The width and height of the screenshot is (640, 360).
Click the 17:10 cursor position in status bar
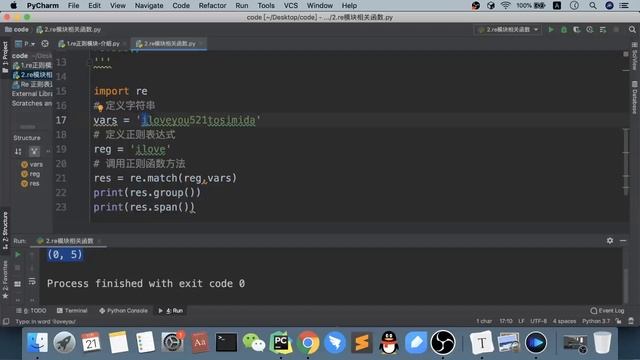tap(506, 321)
